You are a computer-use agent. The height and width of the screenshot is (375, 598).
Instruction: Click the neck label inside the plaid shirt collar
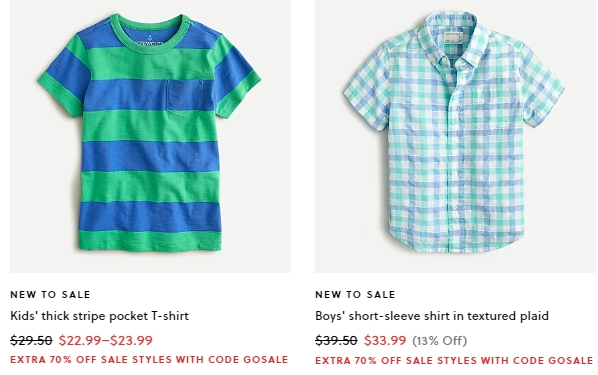click(453, 39)
